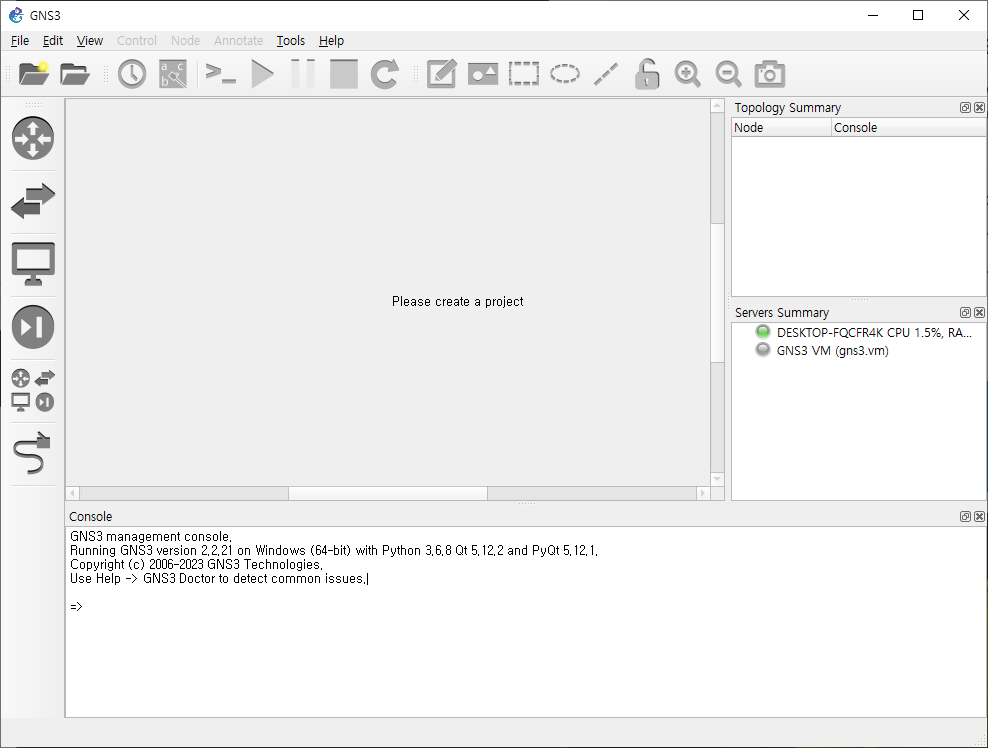This screenshot has width=988, height=748.
Task: Open an existing project folder
Action: 74,74
